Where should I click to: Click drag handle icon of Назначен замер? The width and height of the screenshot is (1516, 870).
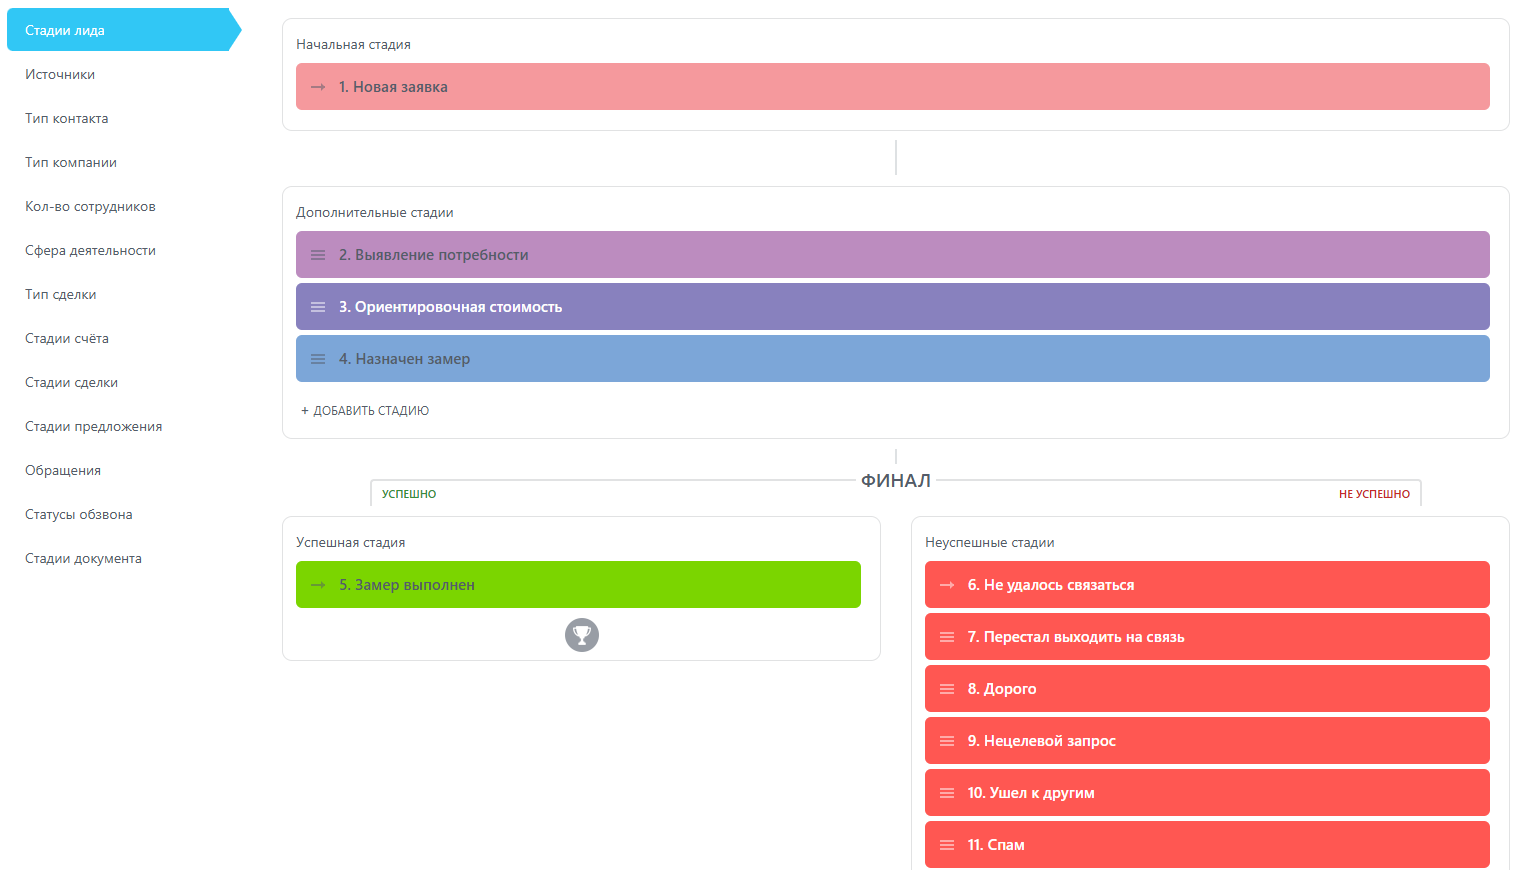pos(318,359)
